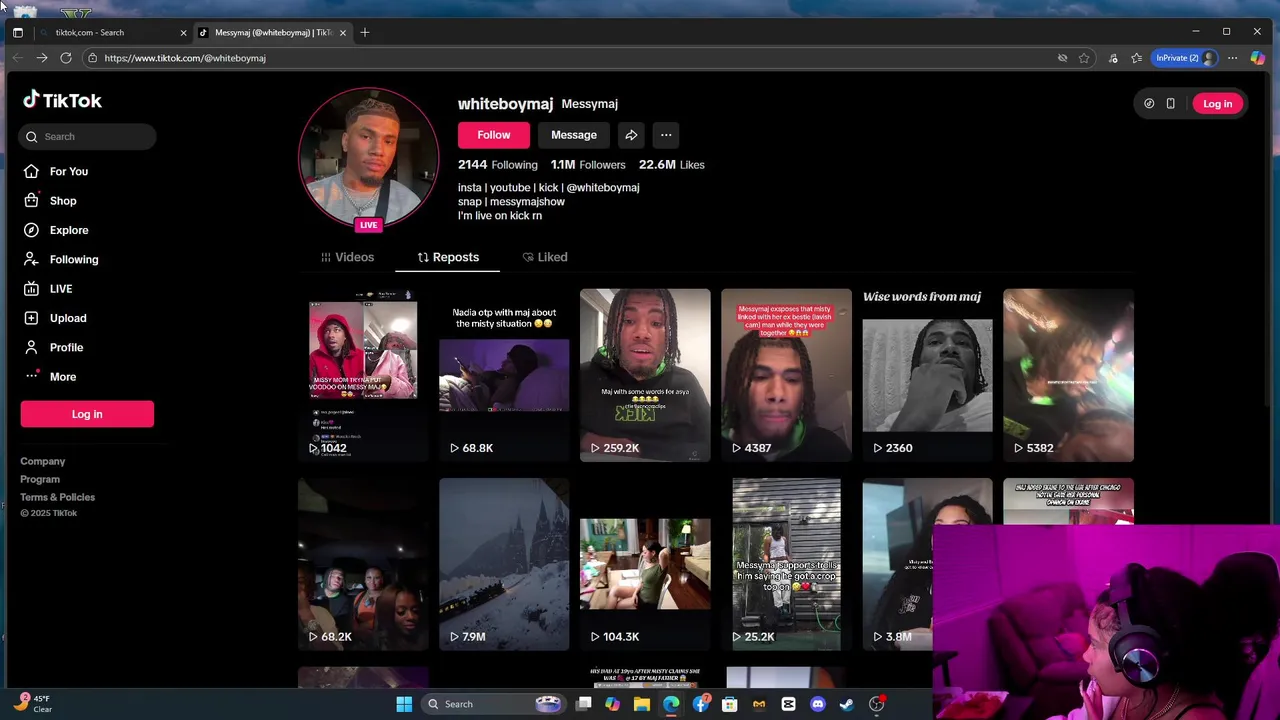This screenshot has width=1280, height=720.
Task: Open the video with 5382 views
Action: [1068, 375]
